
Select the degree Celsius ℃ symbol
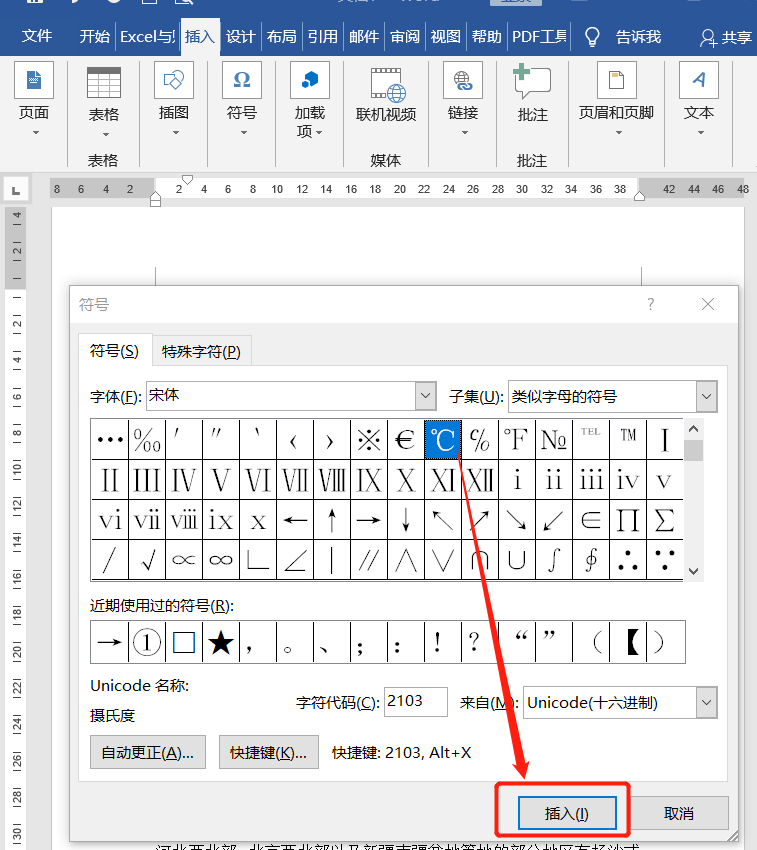442,440
